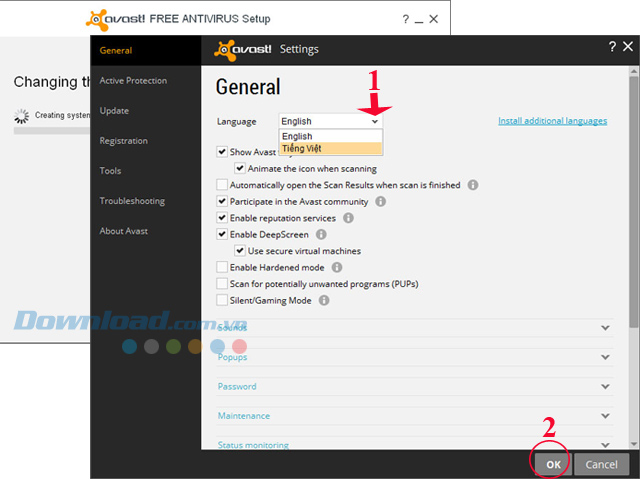
Task: Close the Avast Free Antivirus Setup window
Action: (433, 19)
